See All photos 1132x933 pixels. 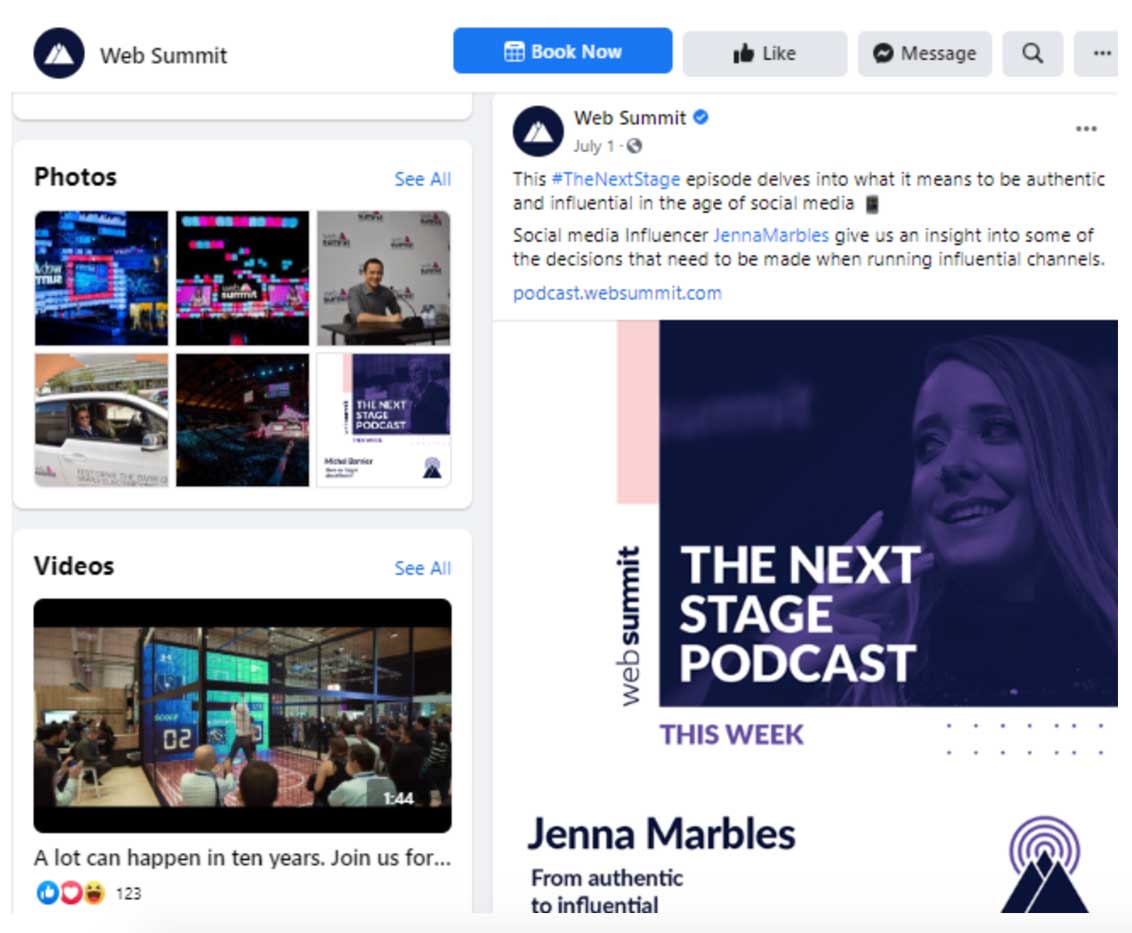(422, 179)
